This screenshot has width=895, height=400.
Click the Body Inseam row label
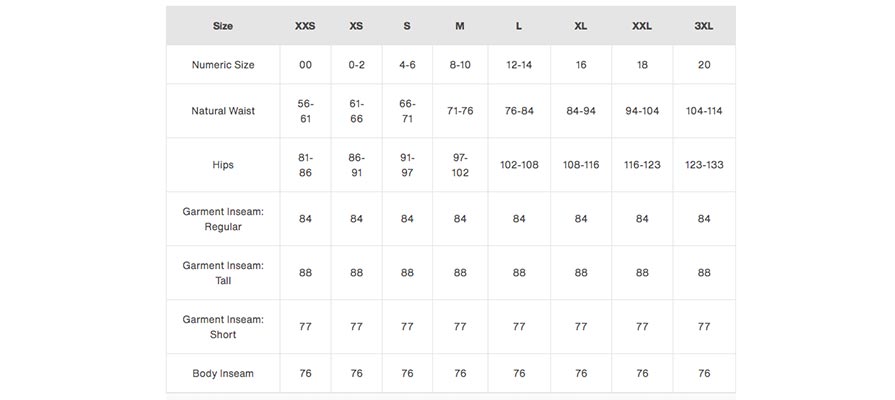click(223, 374)
